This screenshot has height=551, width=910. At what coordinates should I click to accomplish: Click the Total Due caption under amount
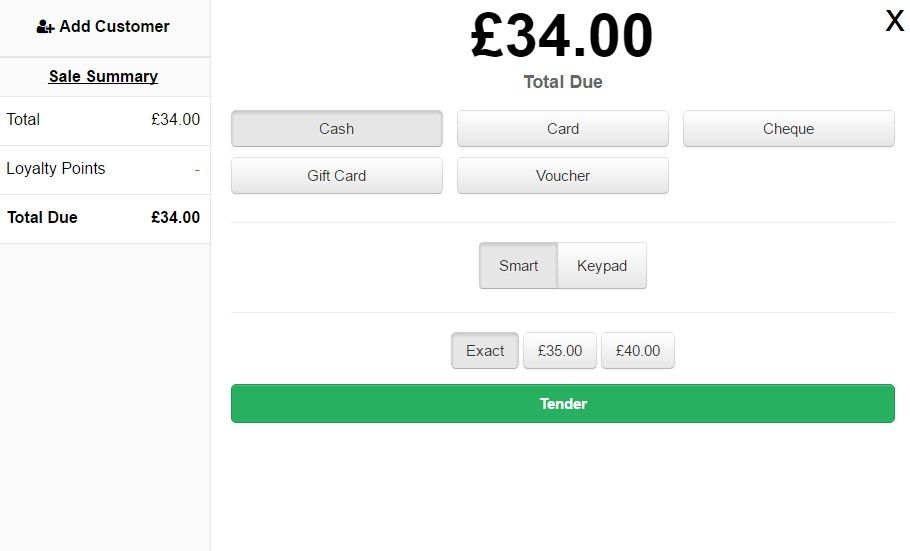point(563,82)
